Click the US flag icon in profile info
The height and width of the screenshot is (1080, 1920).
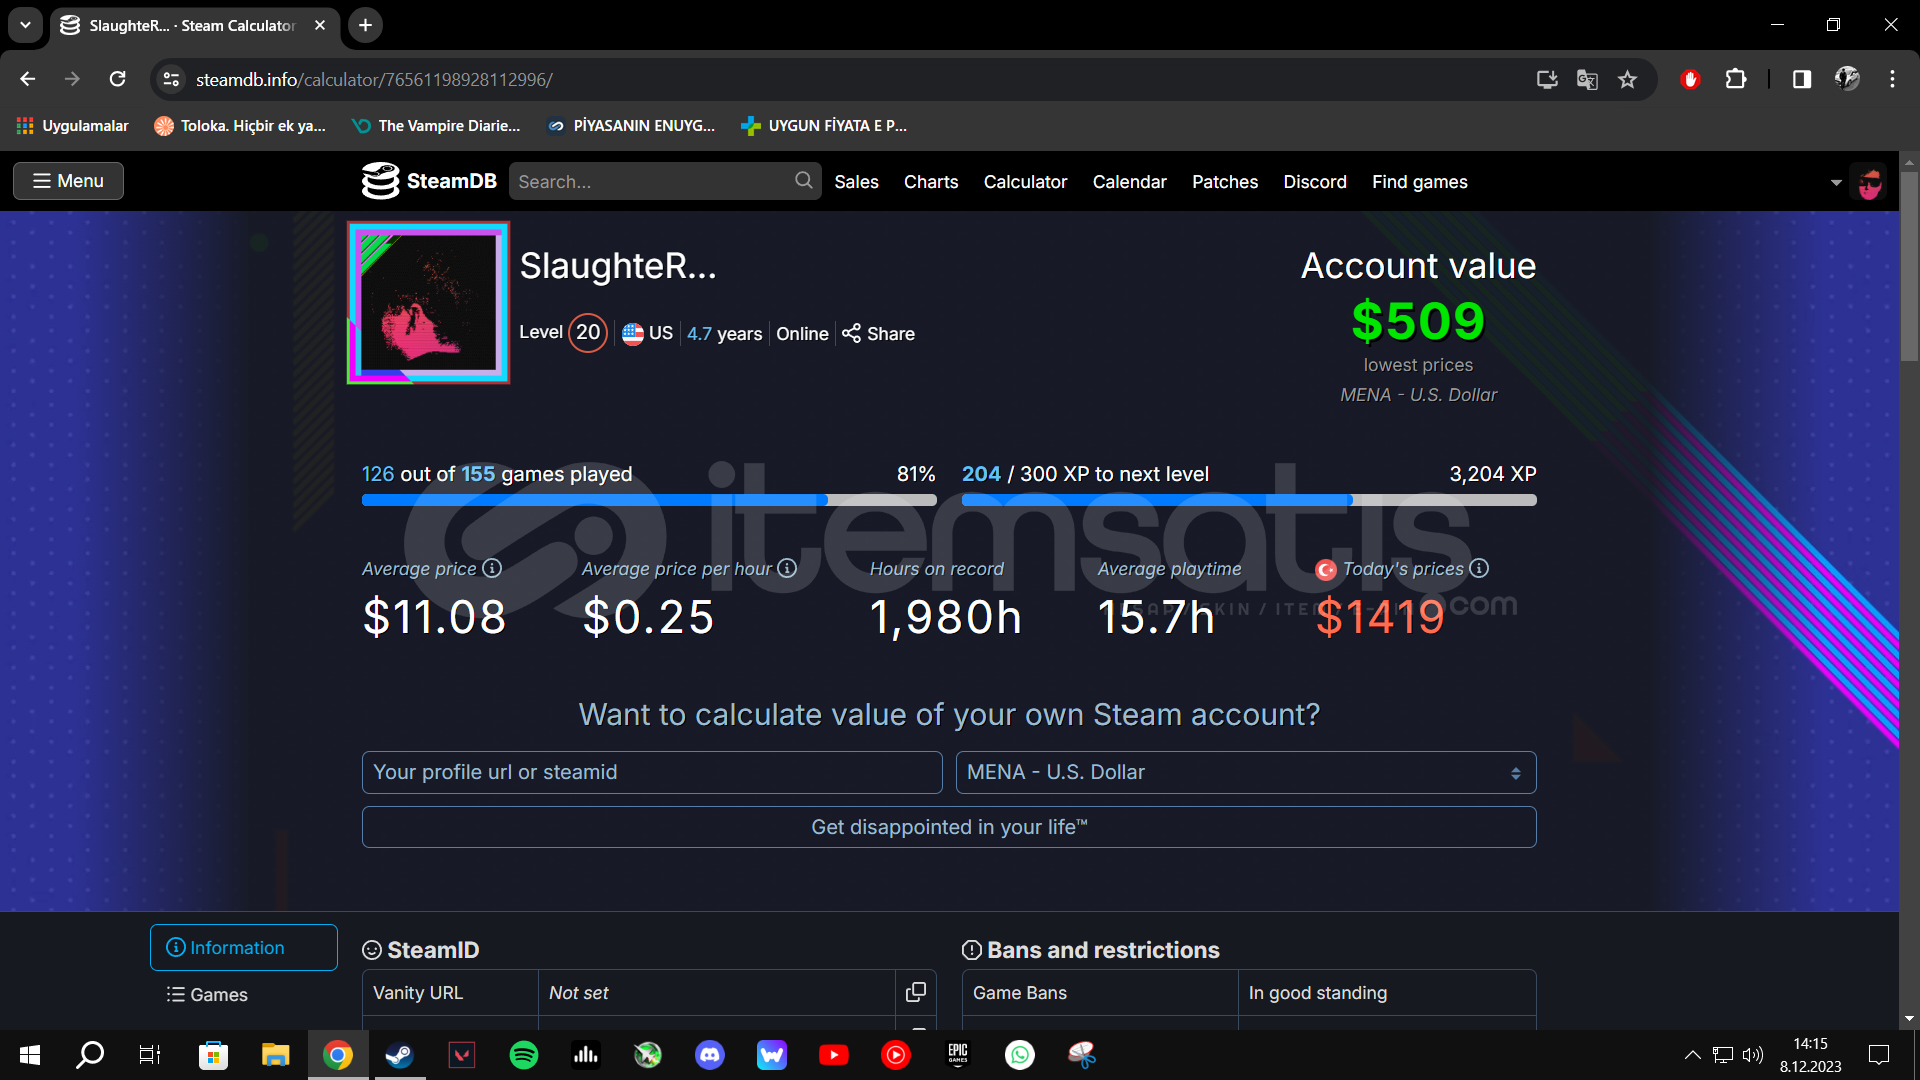point(633,334)
